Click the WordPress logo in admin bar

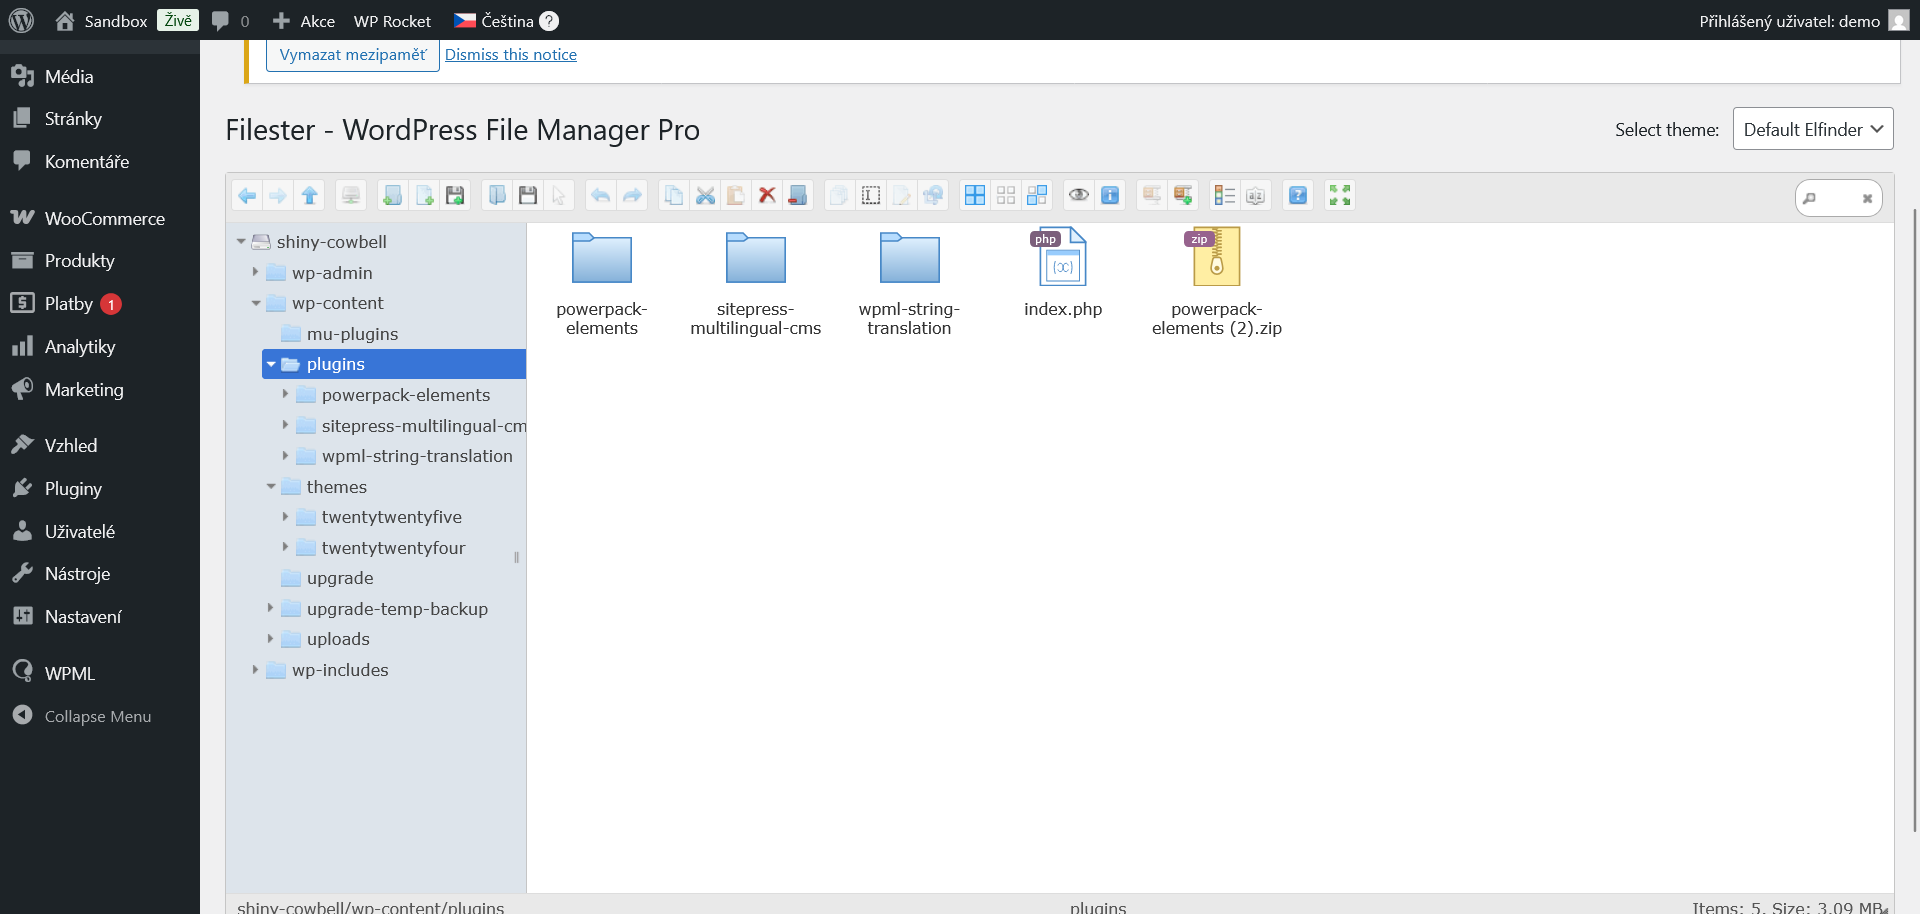21,21
